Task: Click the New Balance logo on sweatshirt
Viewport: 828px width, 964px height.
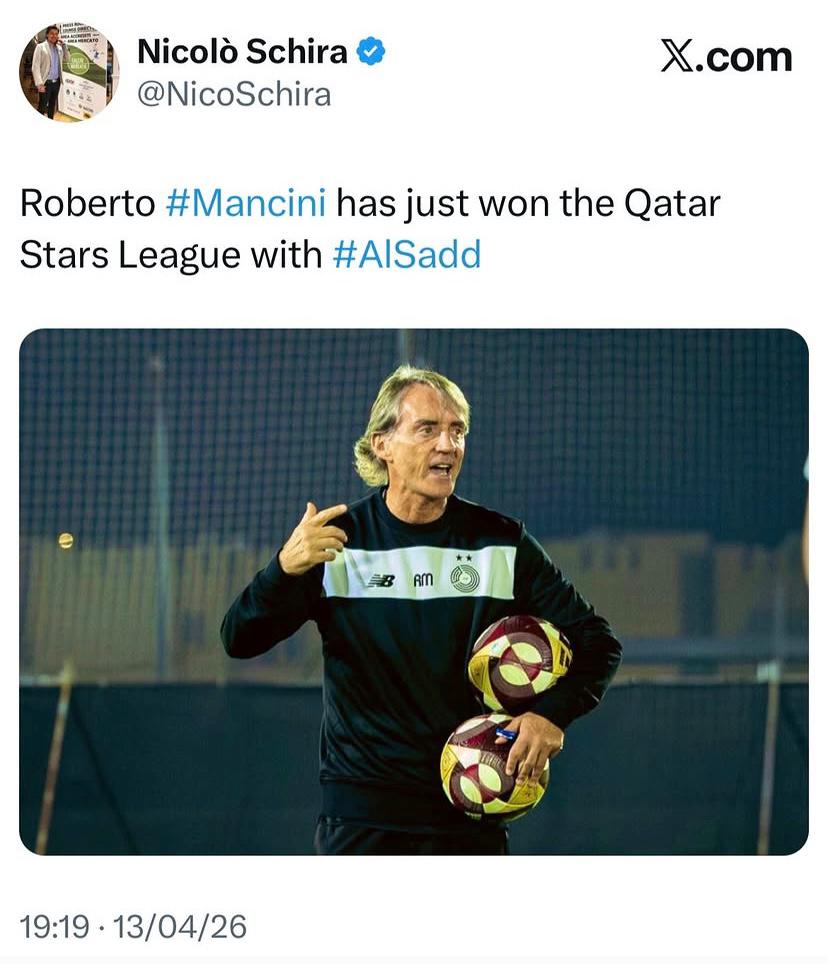Action: (x=380, y=580)
